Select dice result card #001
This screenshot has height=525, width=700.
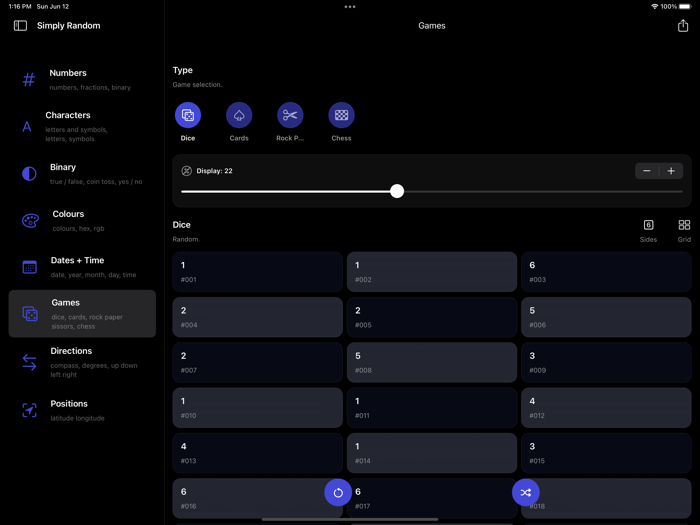point(258,272)
